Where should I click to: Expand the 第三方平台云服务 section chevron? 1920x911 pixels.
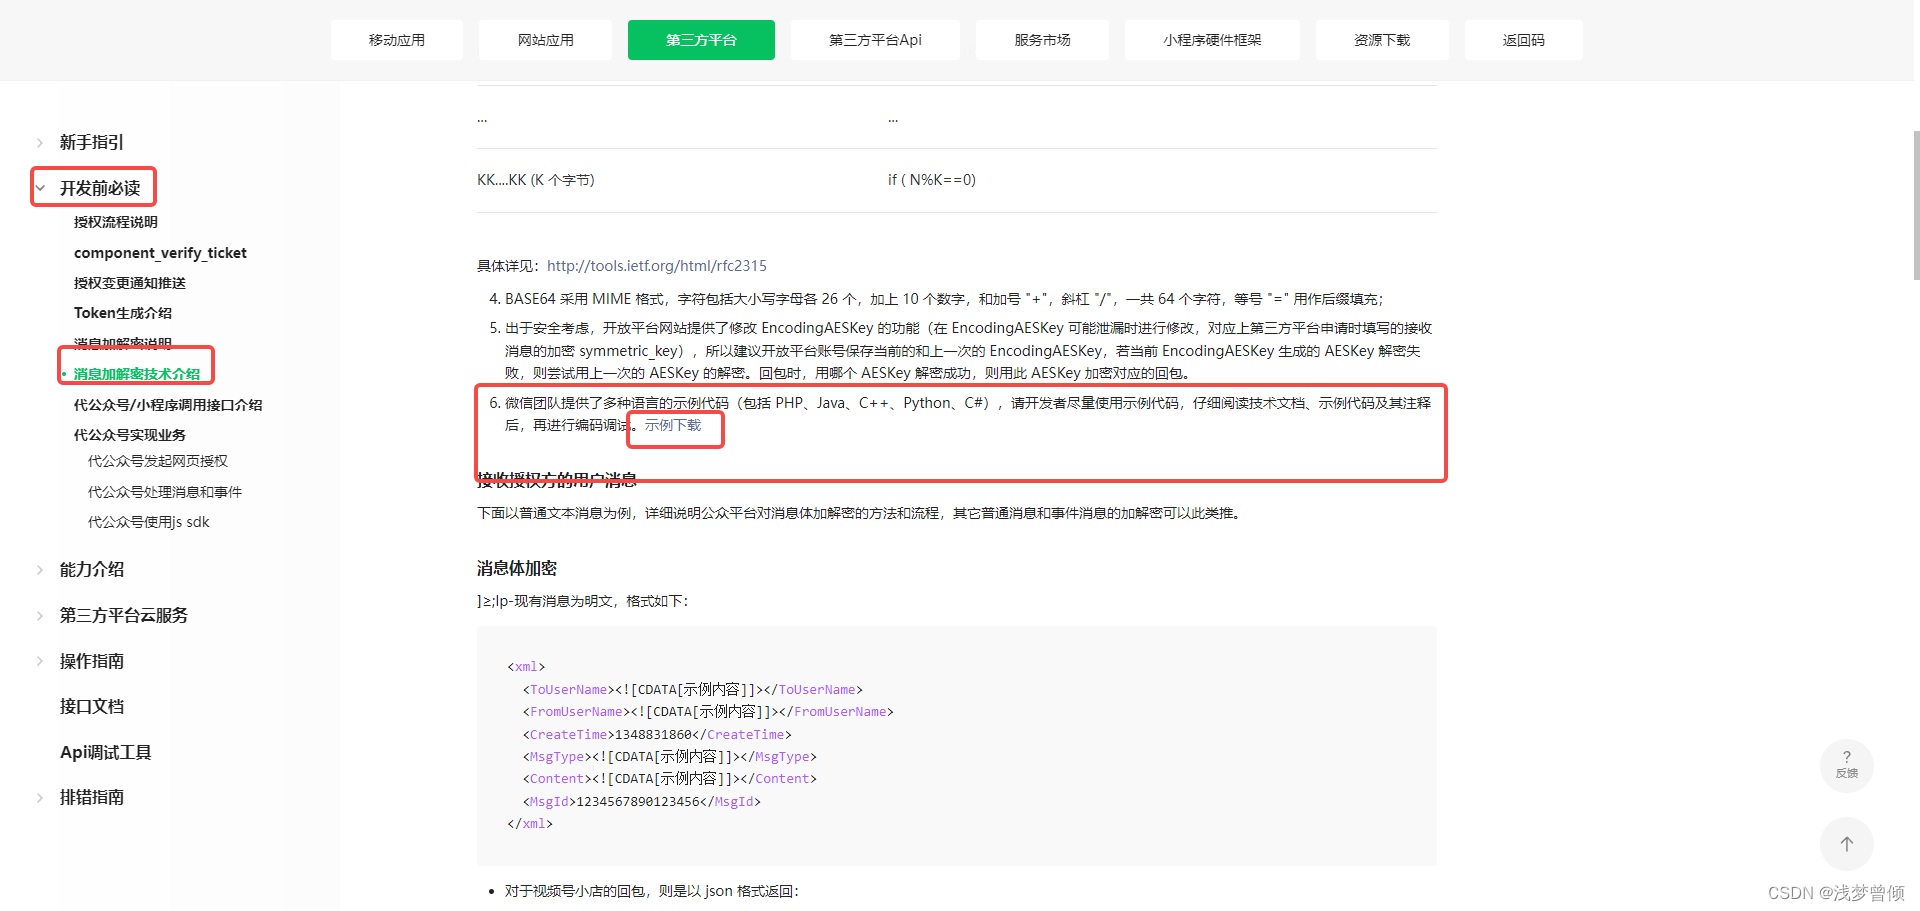point(40,616)
